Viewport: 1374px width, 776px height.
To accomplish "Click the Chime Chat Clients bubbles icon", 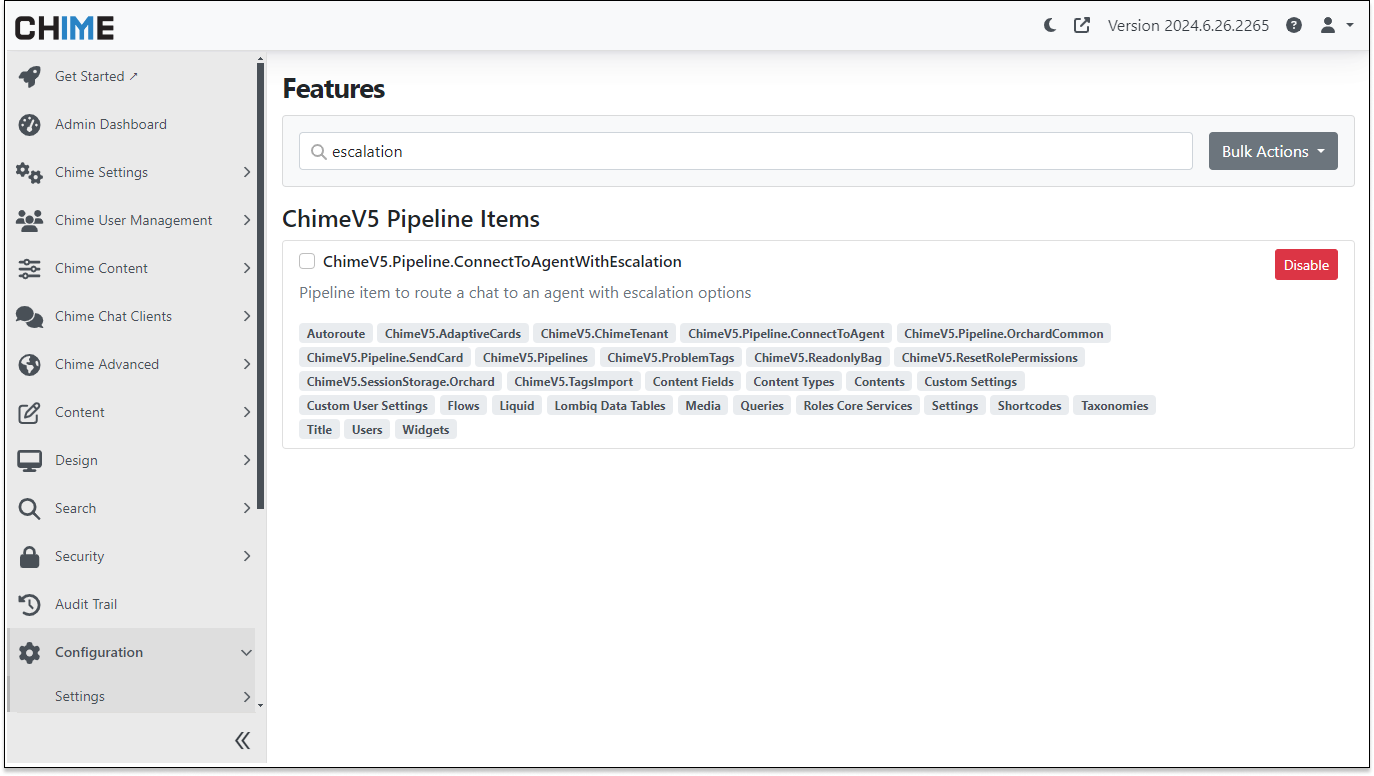I will click(30, 316).
